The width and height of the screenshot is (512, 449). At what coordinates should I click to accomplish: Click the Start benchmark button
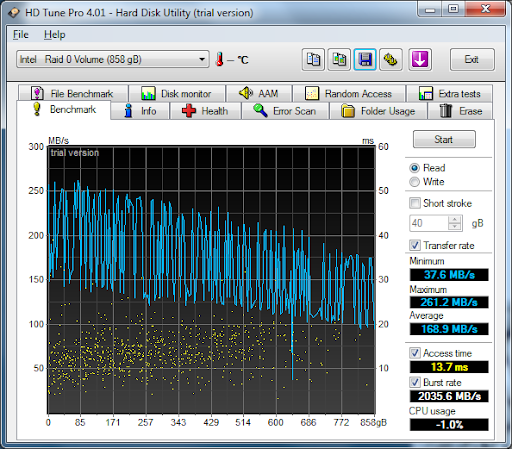pos(444,139)
